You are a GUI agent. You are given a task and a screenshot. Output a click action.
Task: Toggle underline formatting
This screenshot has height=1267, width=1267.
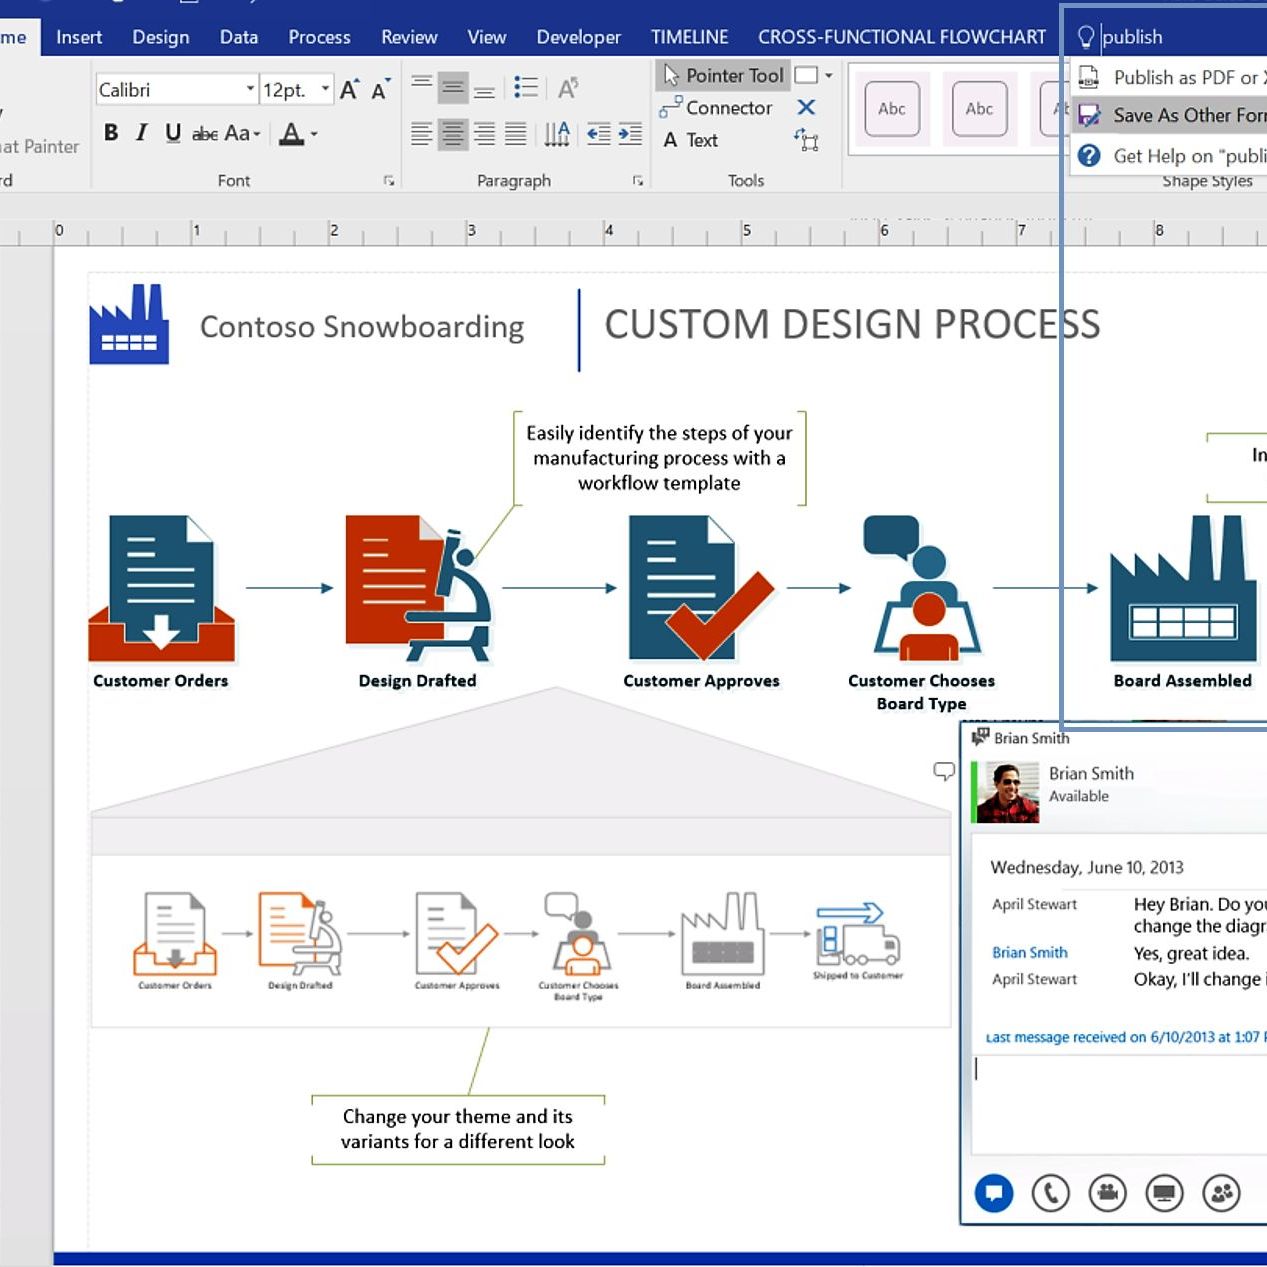[x=173, y=133]
